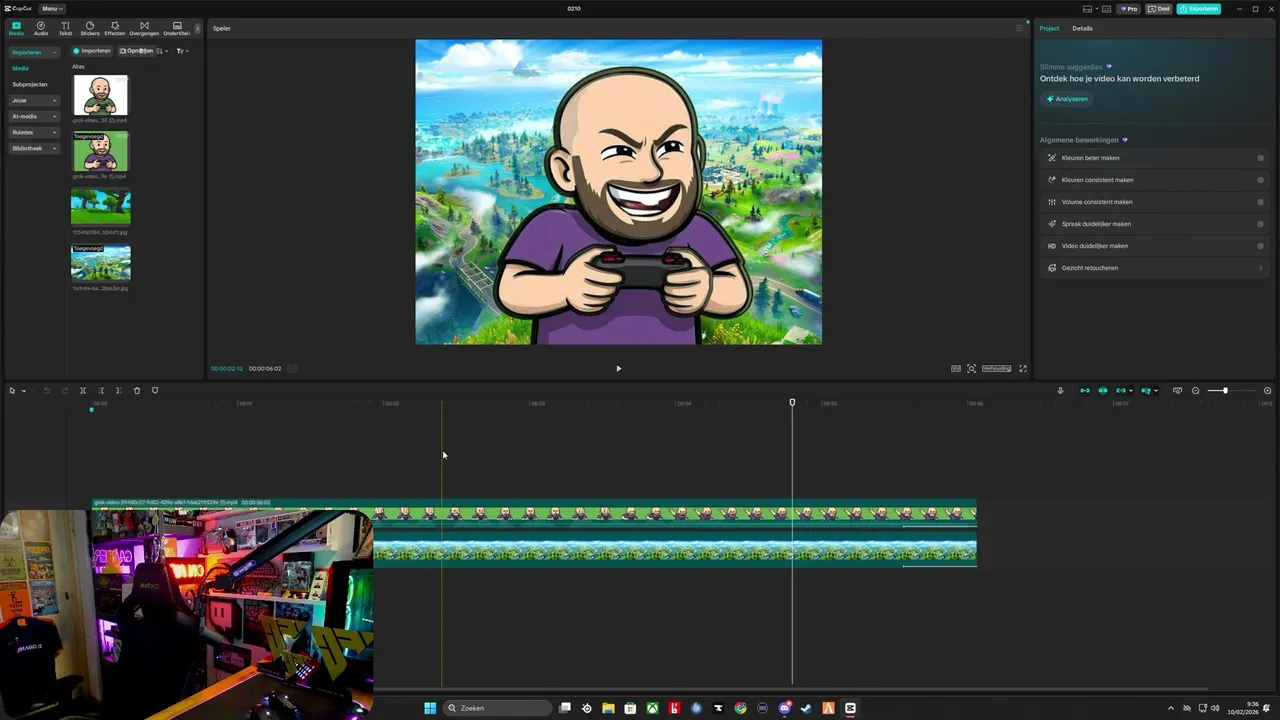Enable Video duidelijker maken
1280x720 pixels.
tap(1260, 246)
